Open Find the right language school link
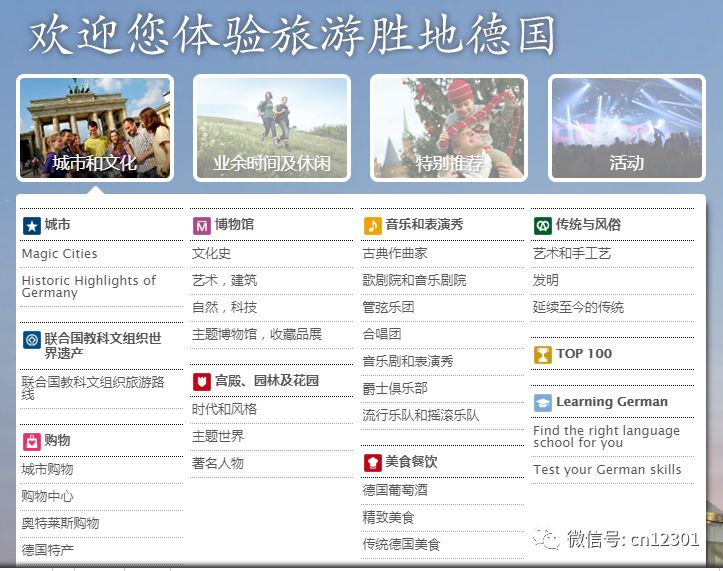Image resolution: width=723 pixels, height=571 pixels. click(606, 436)
